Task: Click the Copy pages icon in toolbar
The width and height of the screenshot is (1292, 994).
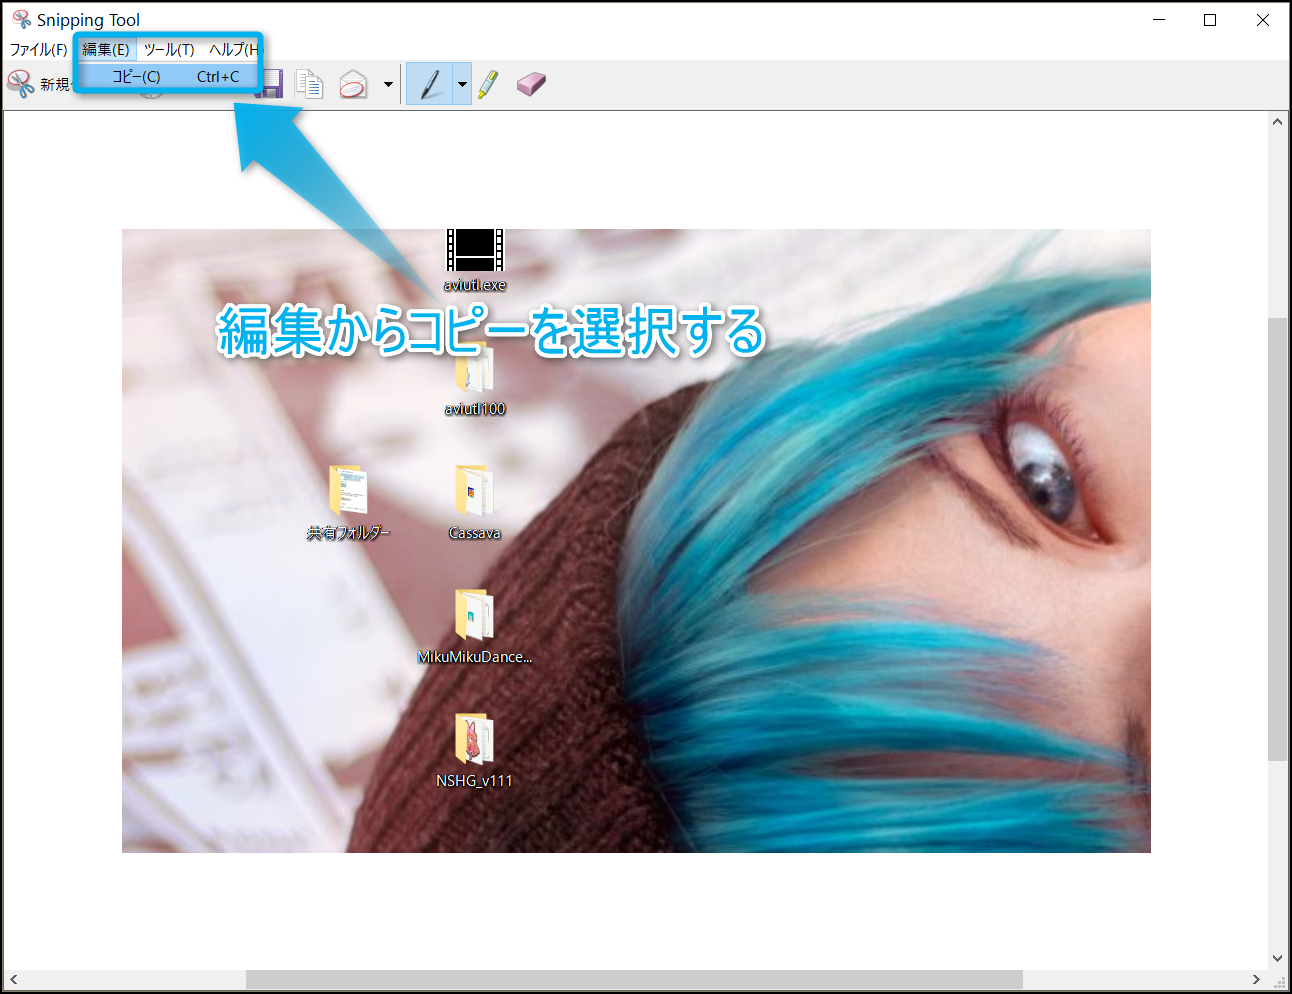Action: point(310,85)
